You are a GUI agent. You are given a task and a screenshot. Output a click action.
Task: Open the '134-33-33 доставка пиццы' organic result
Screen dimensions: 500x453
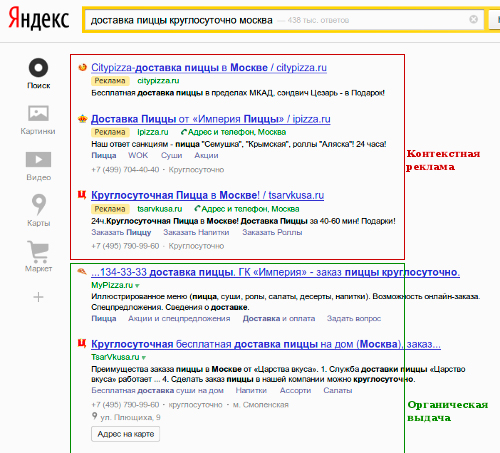tap(275, 272)
